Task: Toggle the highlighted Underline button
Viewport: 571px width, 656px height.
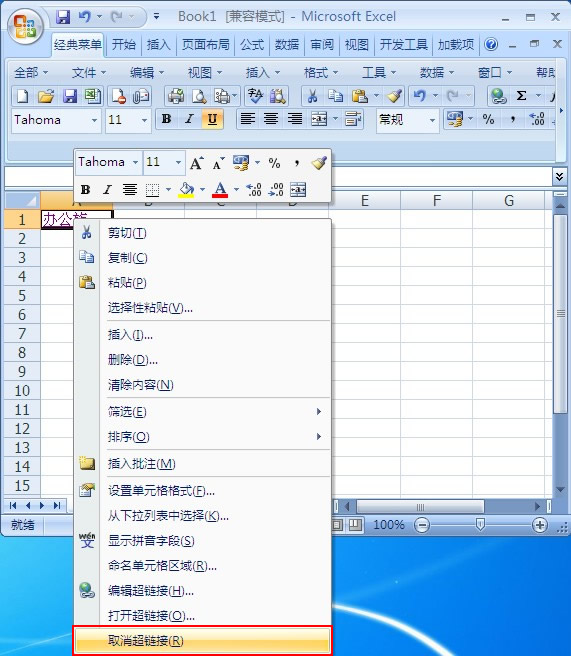Action: coord(212,119)
